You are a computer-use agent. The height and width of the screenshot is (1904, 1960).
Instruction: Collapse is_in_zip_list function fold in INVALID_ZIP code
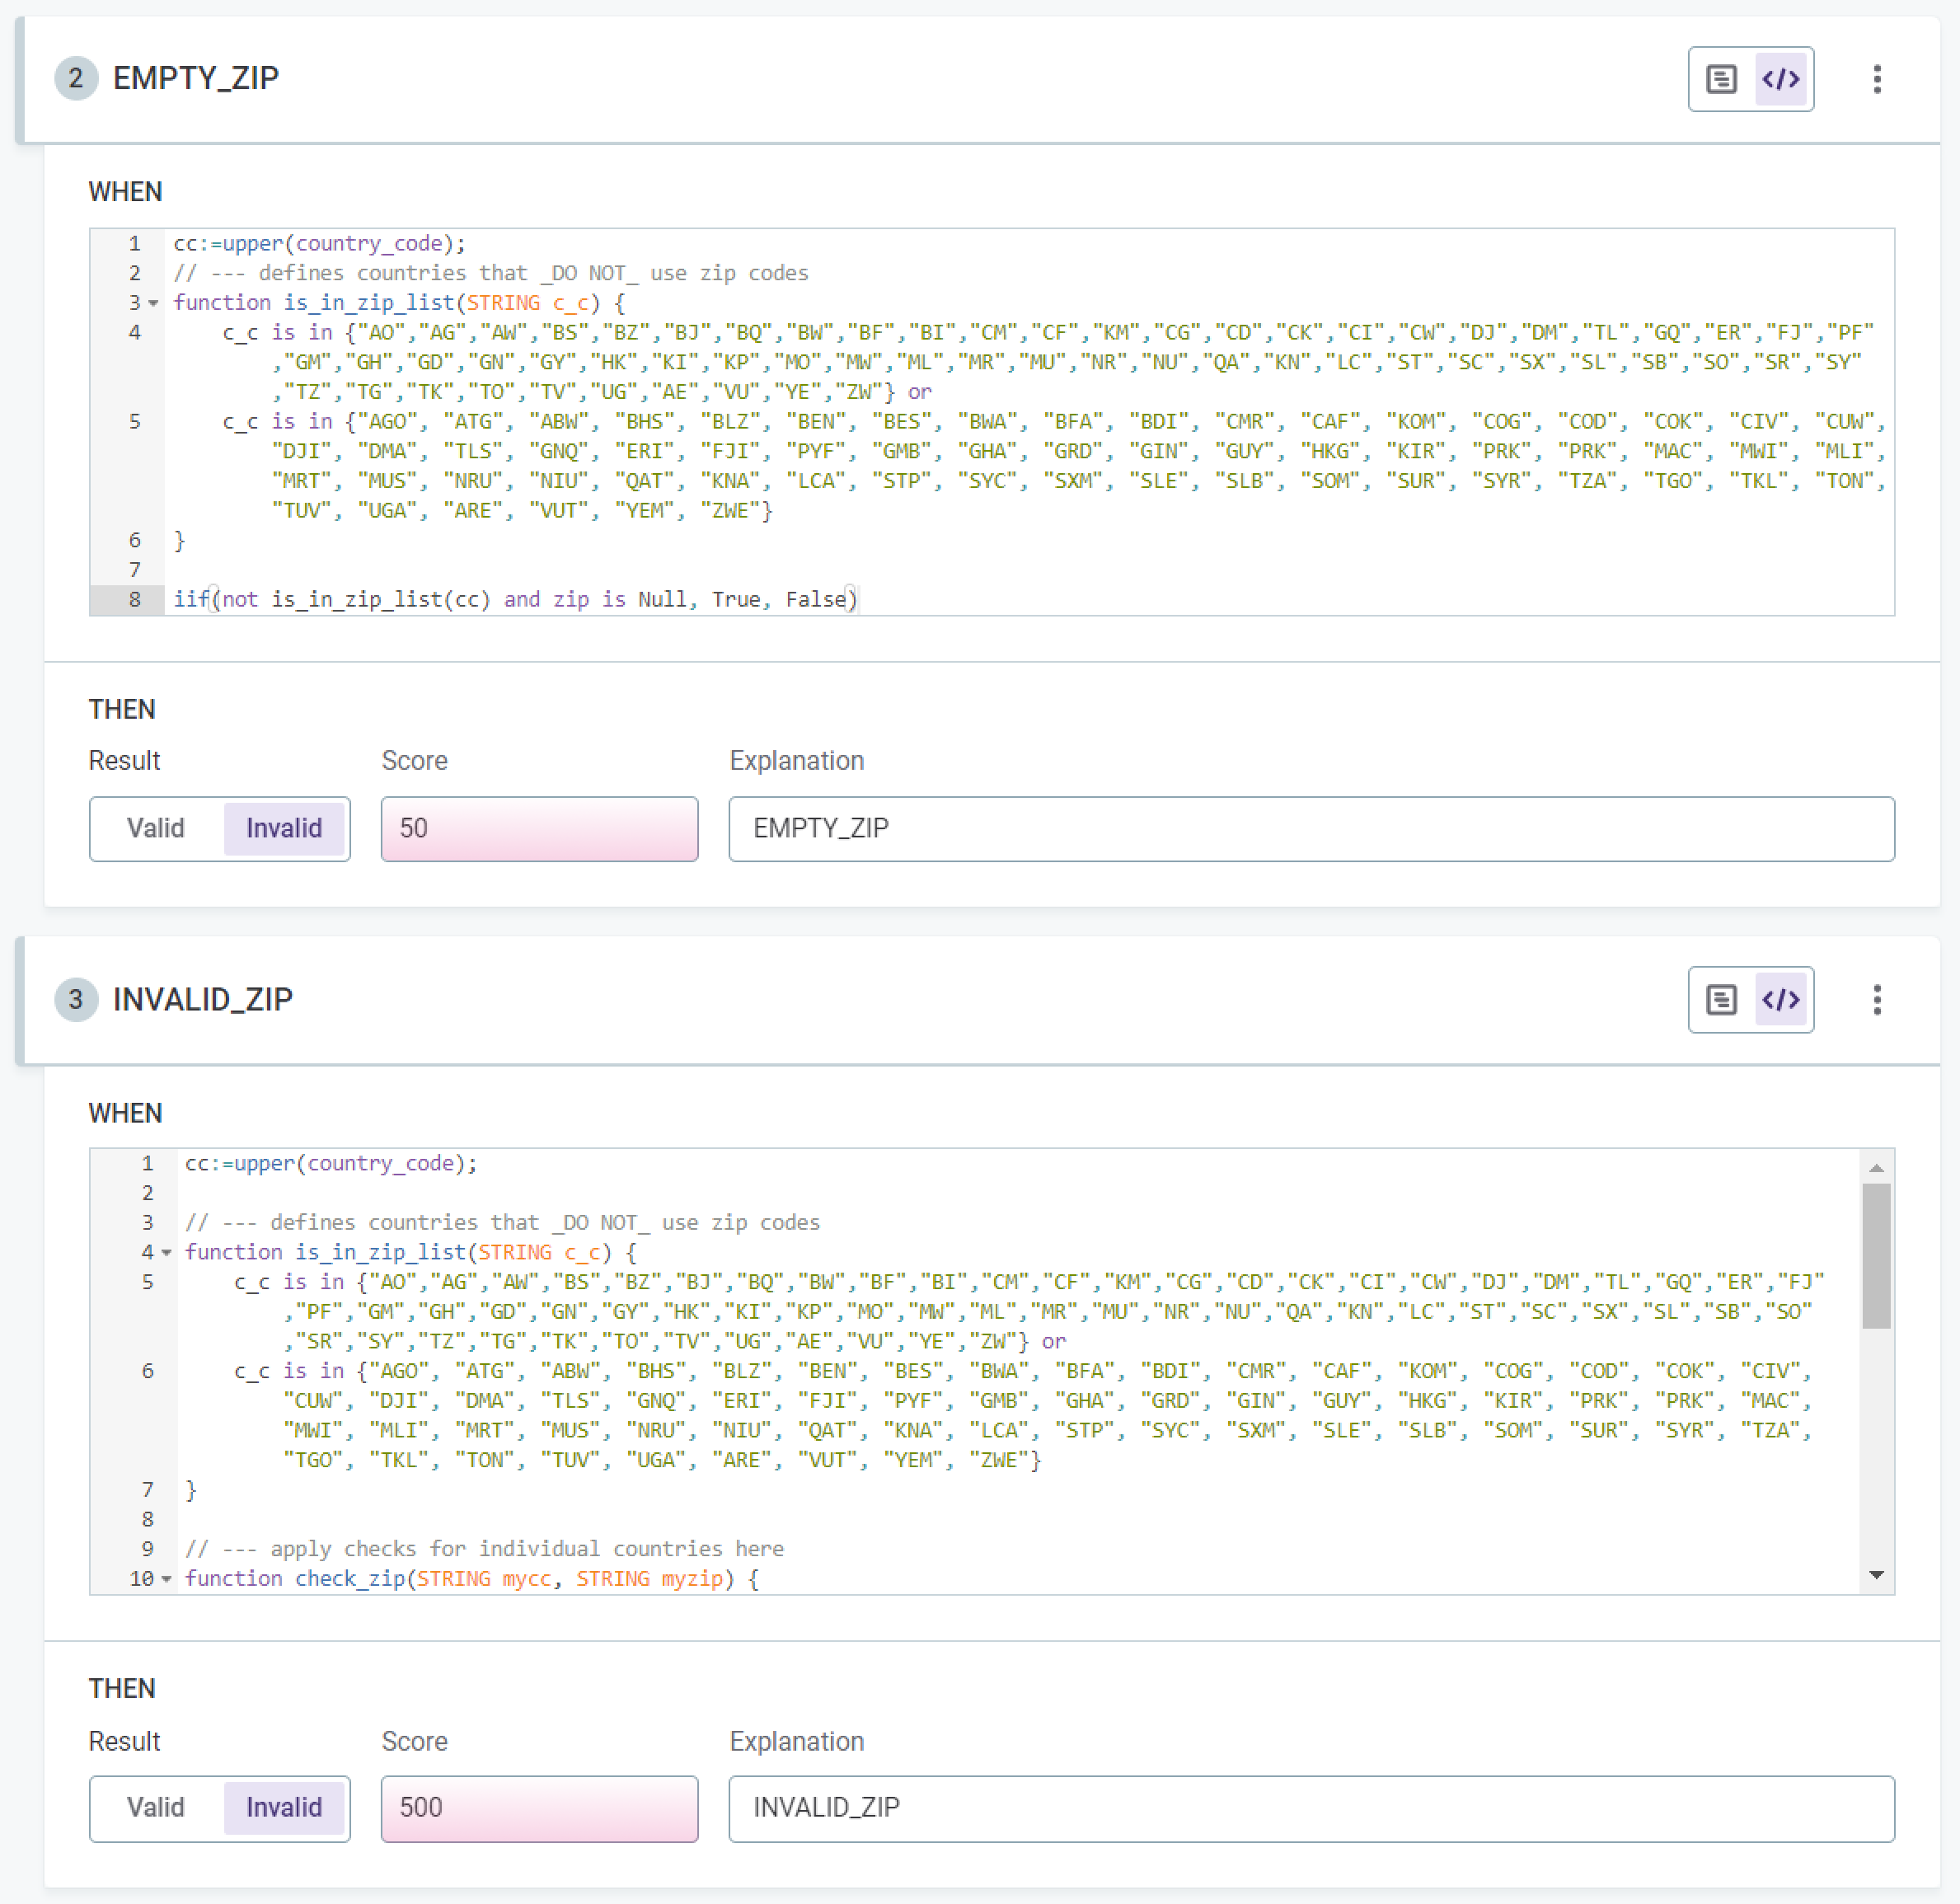(x=166, y=1252)
